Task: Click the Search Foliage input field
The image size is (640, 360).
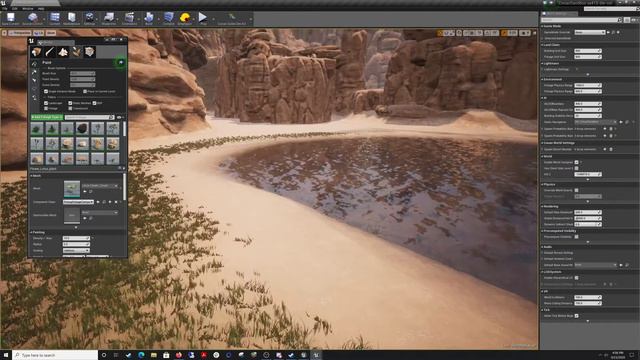Action: point(89,118)
